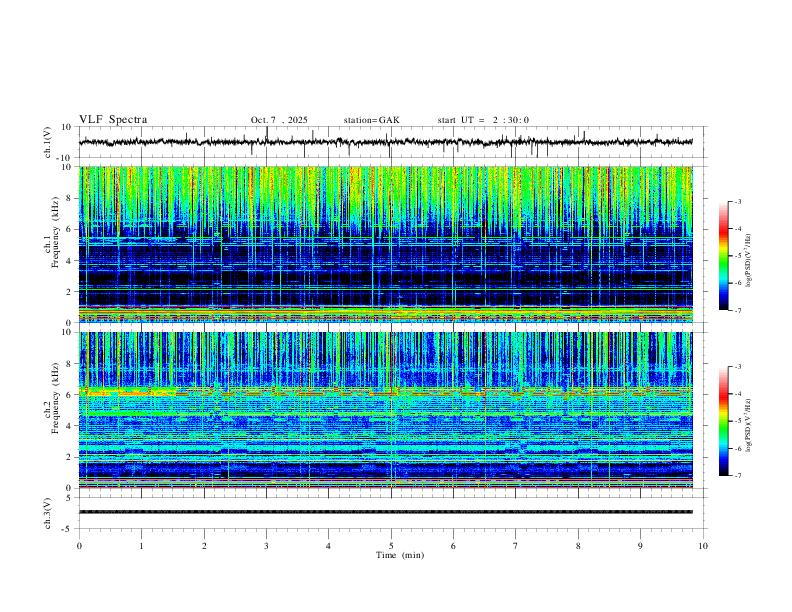Click the time axis tick label '10'
The image size is (792, 612).
coord(703,546)
